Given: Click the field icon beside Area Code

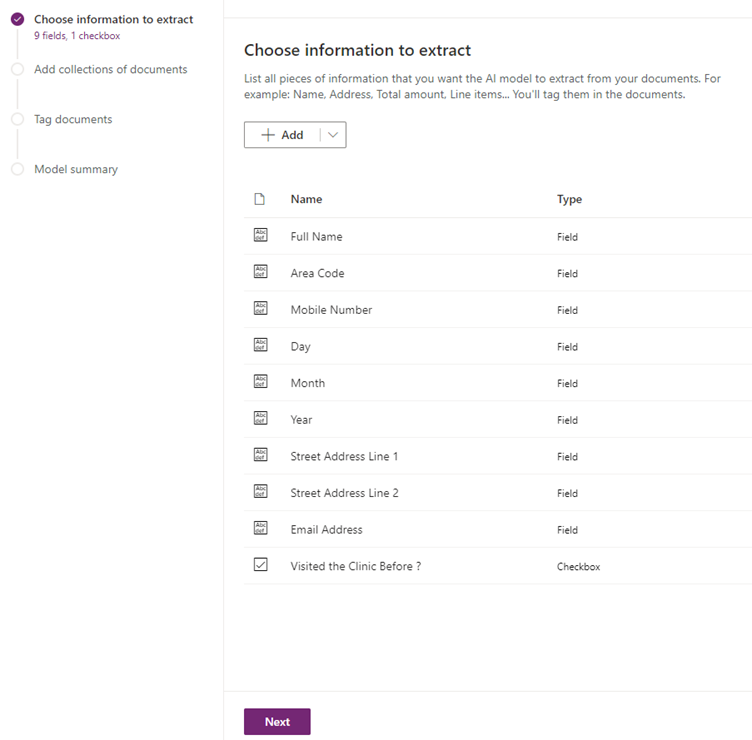Looking at the screenshot, I should click(260, 272).
